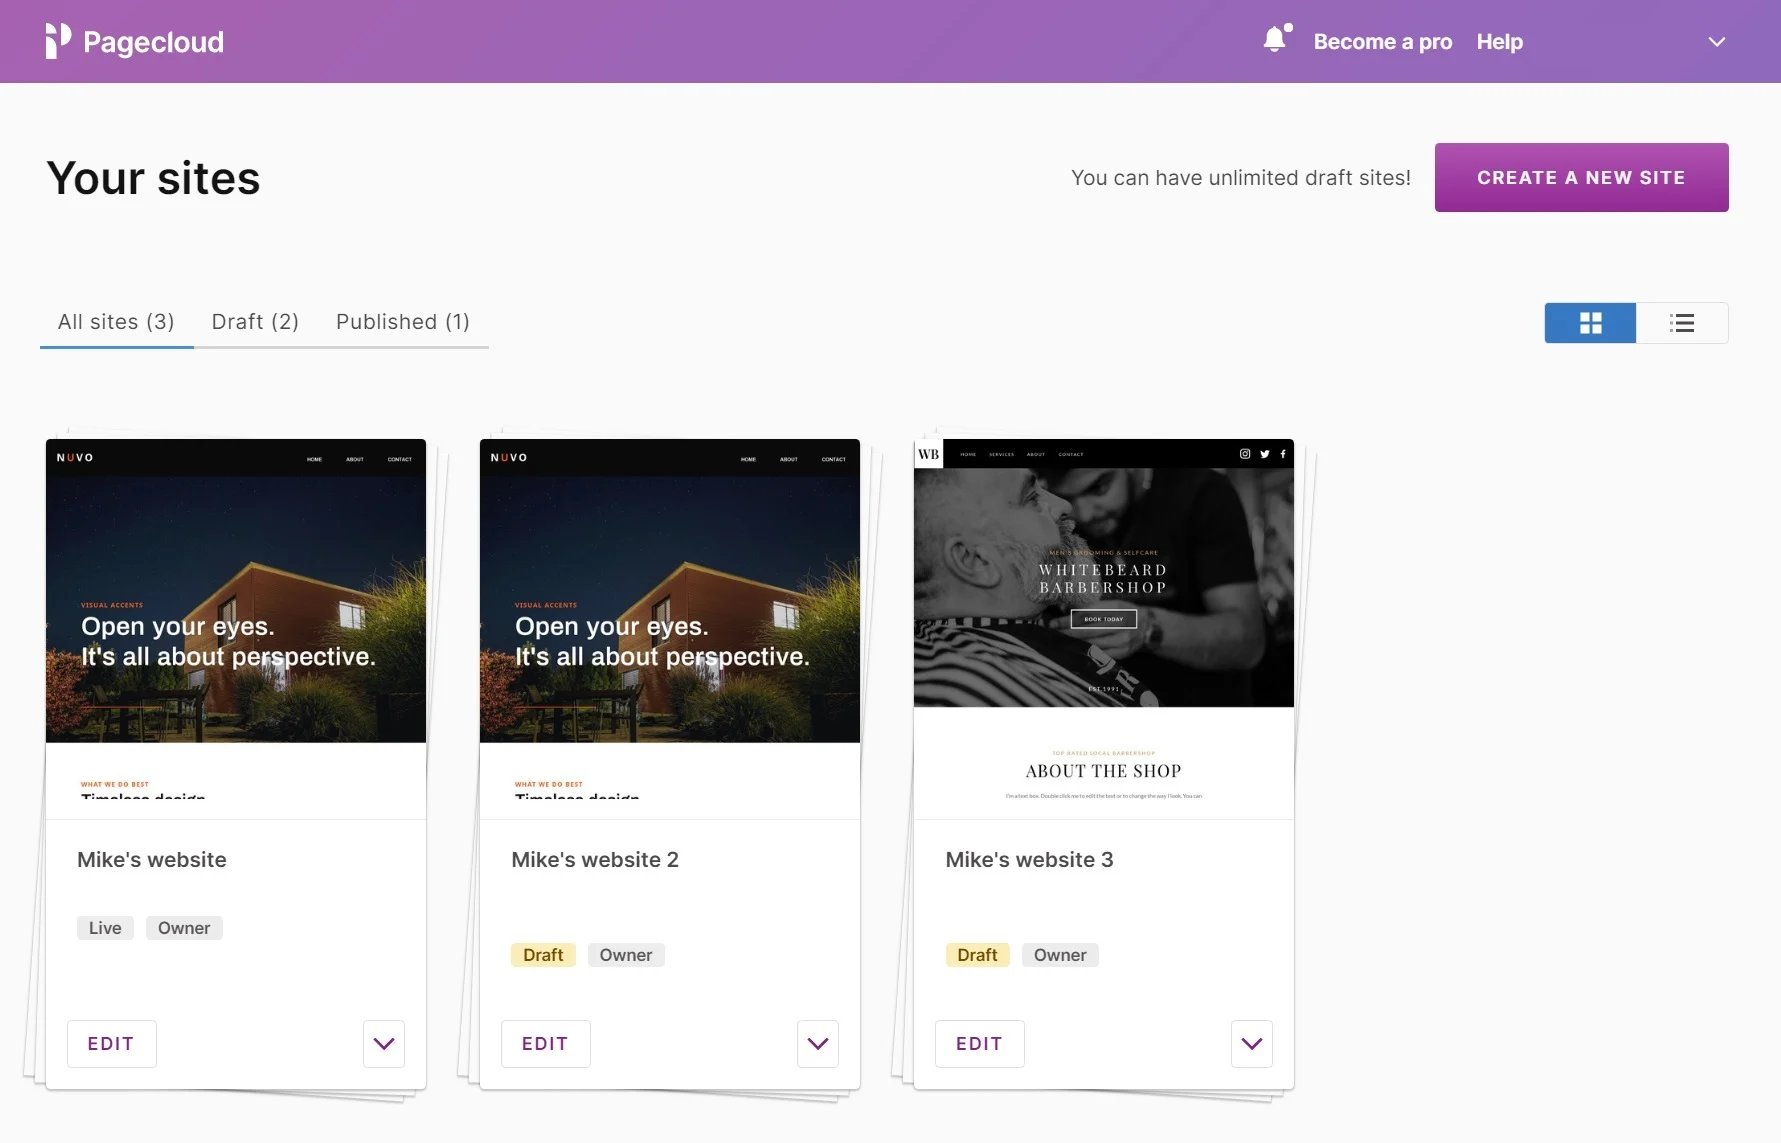Switch to list view
The height and width of the screenshot is (1143, 1781).
[x=1682, y=323]
